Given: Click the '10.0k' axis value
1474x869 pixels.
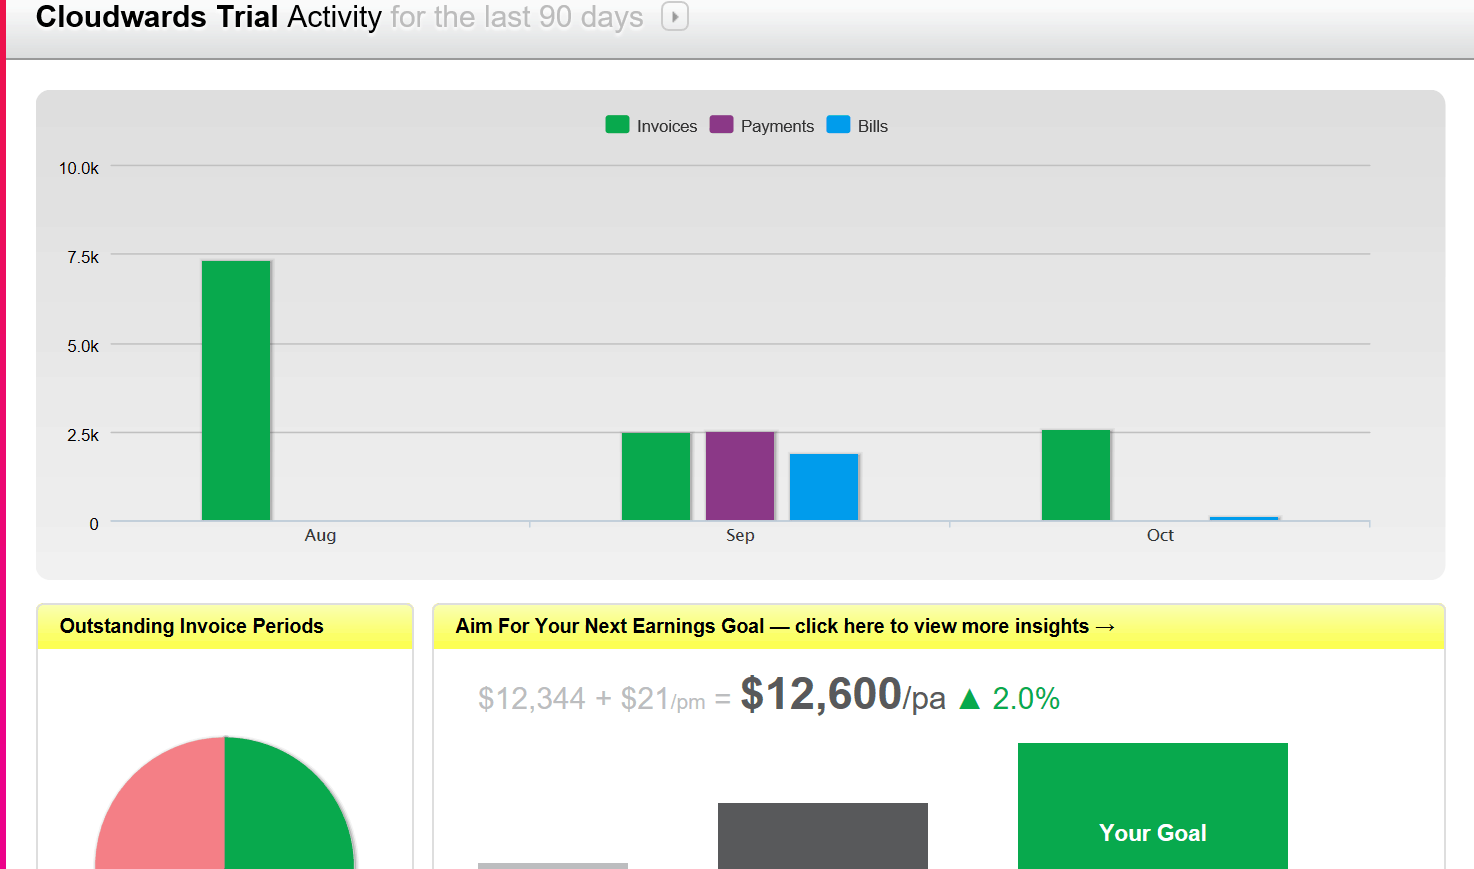Looking at the screenshot, I should pos(79,168).
